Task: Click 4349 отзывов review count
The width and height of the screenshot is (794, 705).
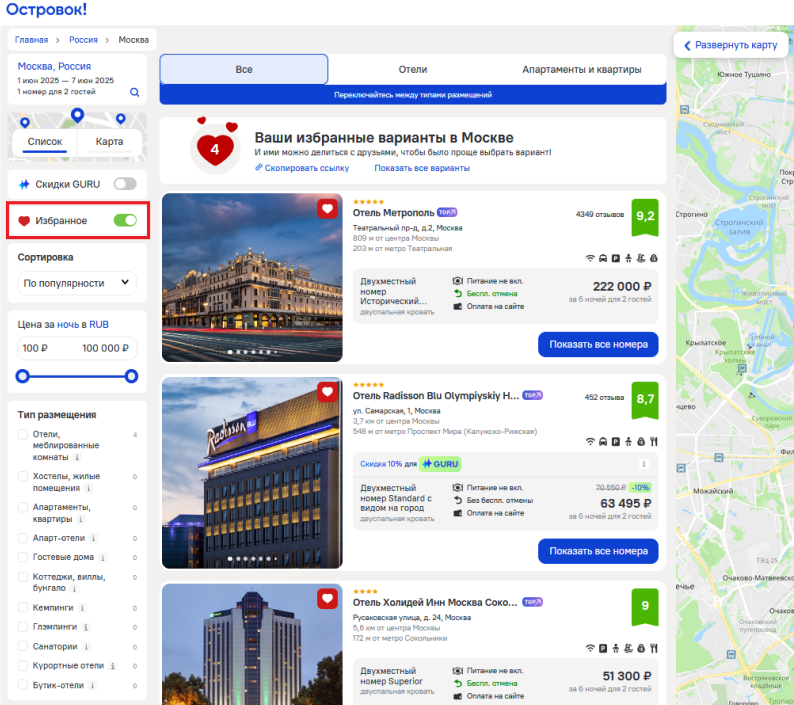Action: click(600, 215)
